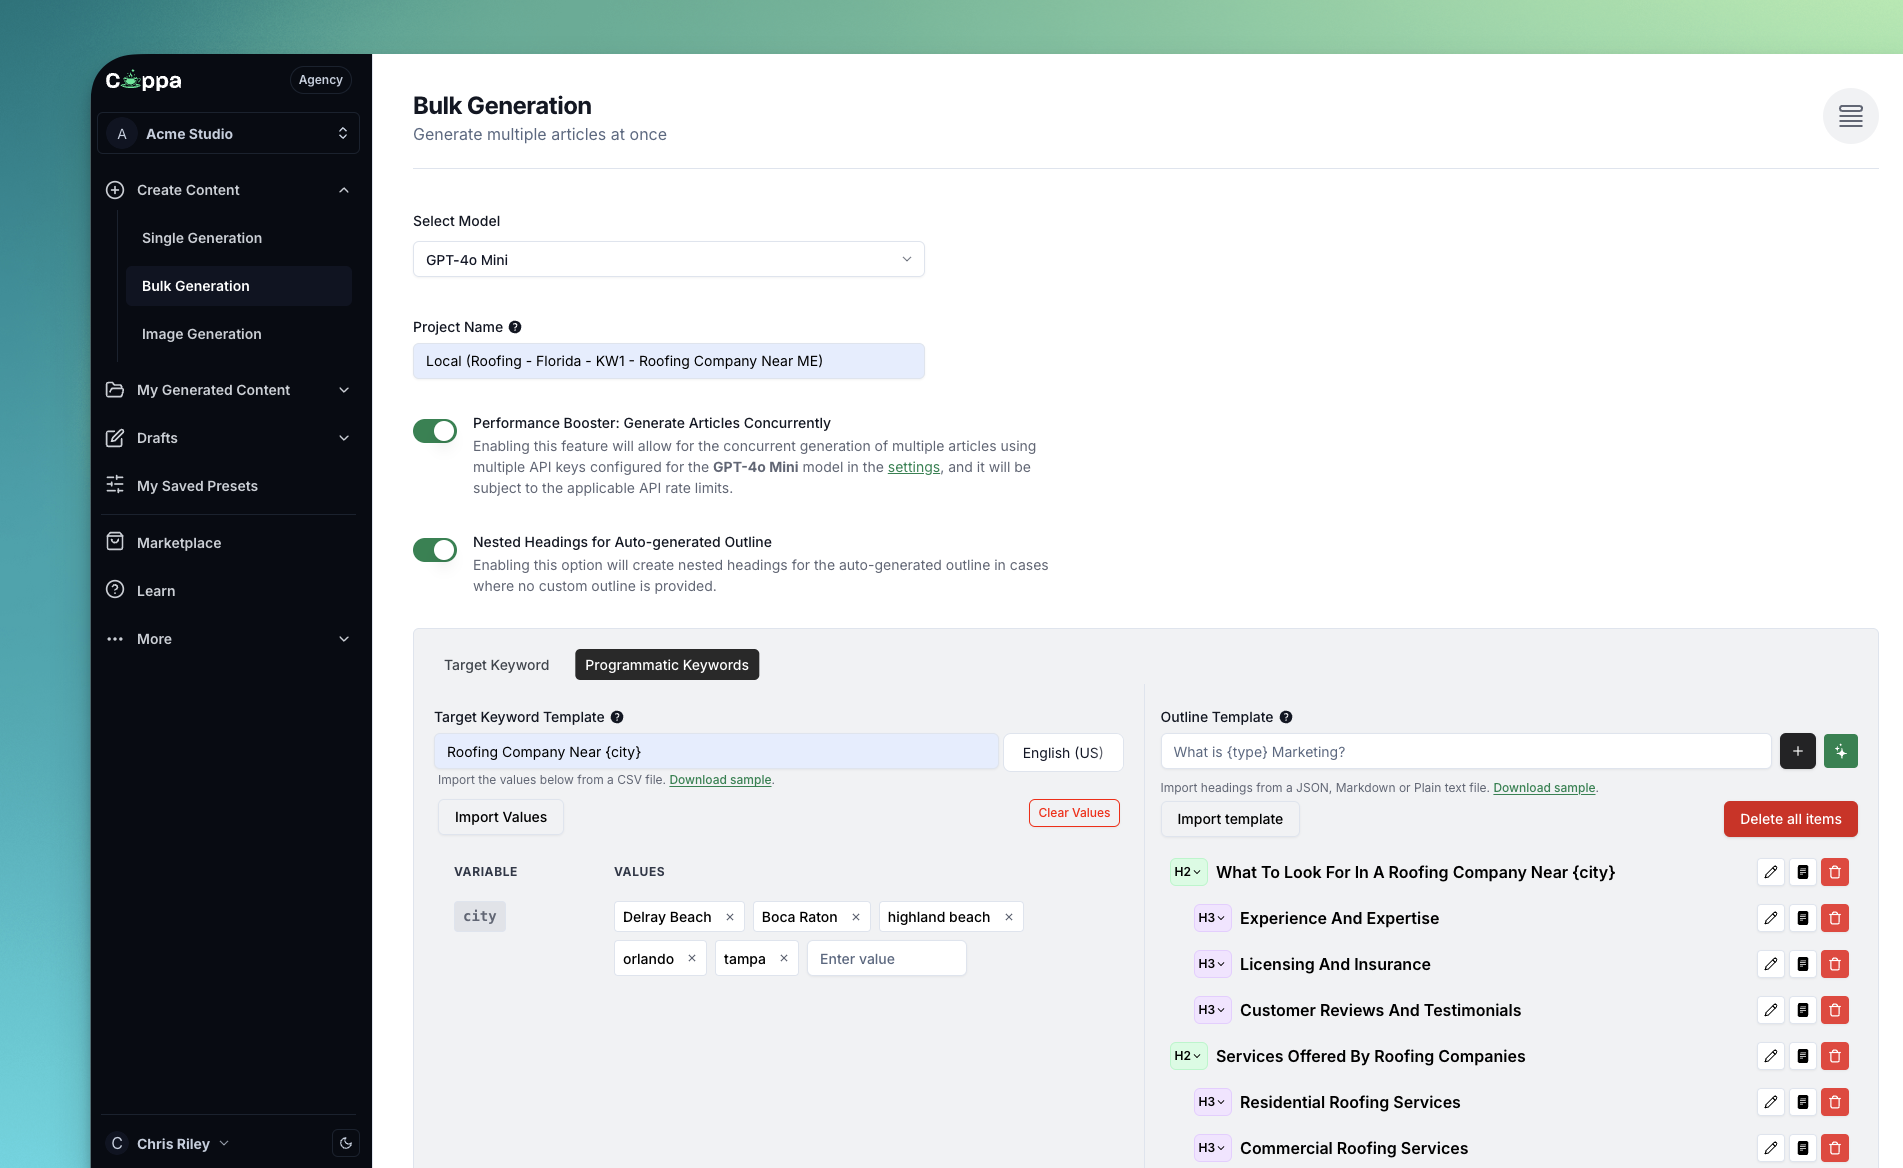Change H3 level for Residential Roofing Services
1903x1168 pixels.
pos(1211,1102)
